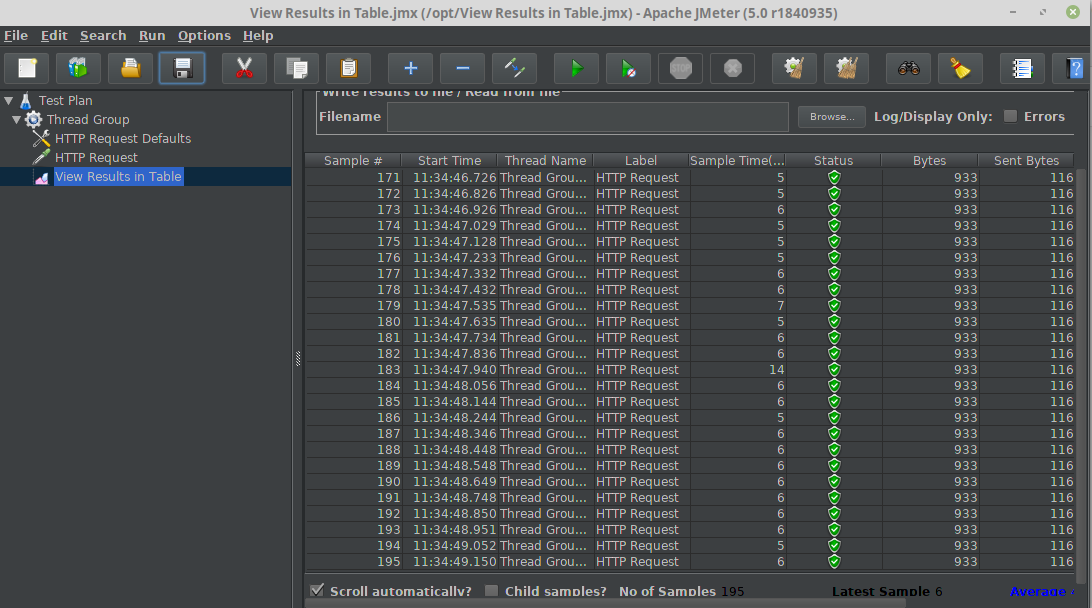
Task: Click the Toggle enable/disable icon
Action: click(x=515, y=68)
